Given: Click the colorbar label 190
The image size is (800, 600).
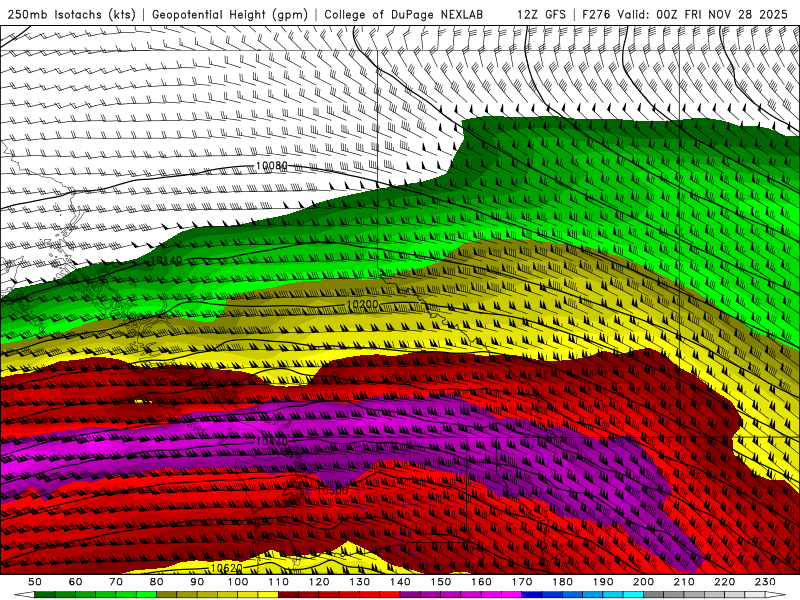Looking at the screenshot, I should 603,582.
